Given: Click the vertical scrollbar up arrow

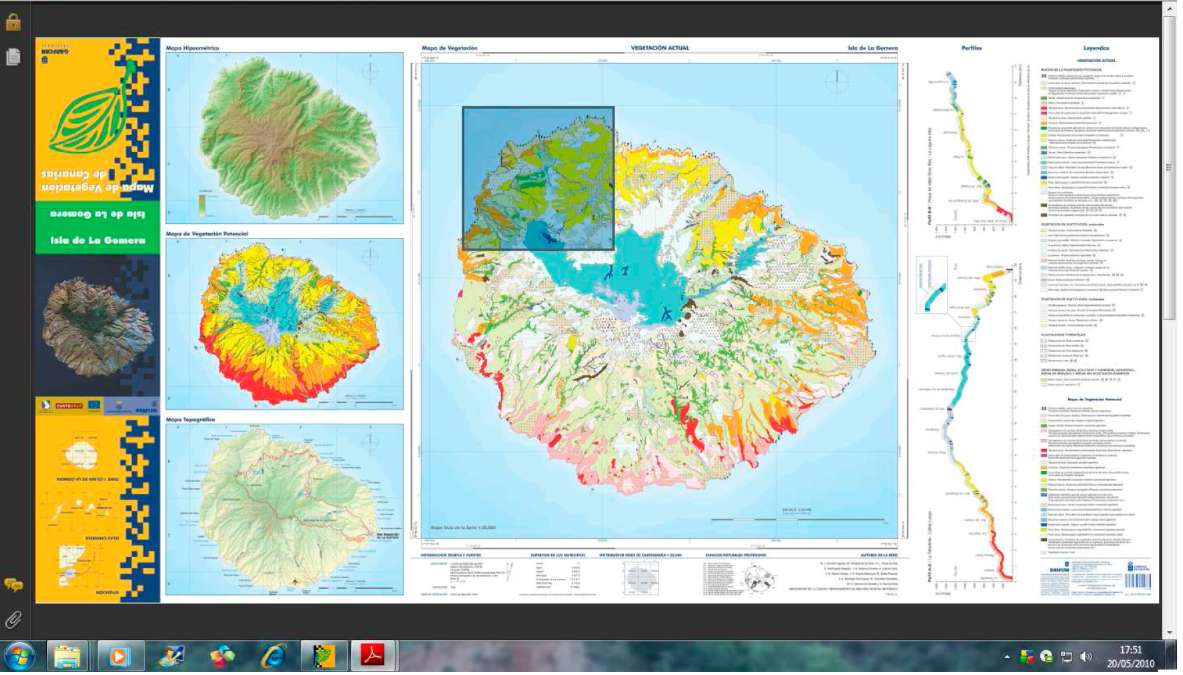Looking at the screenshot, I should [x=1169, y=9].
